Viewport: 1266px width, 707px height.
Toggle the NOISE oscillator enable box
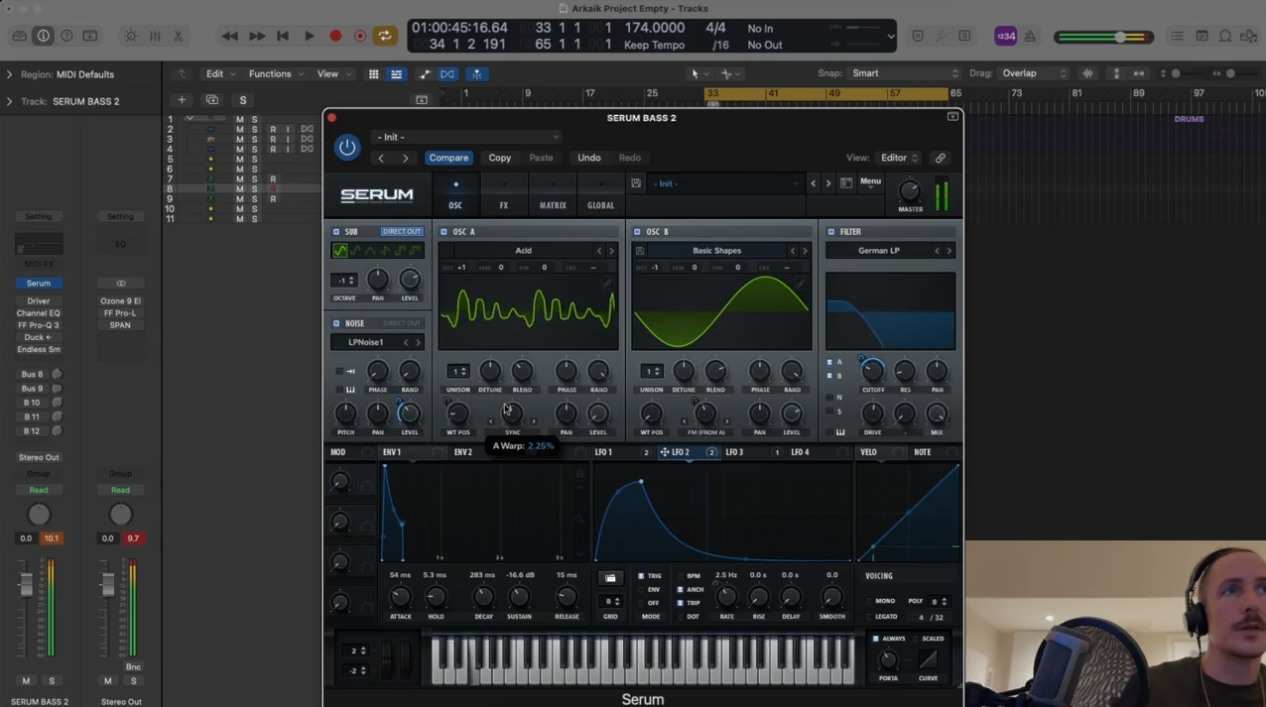pos(336,324)
